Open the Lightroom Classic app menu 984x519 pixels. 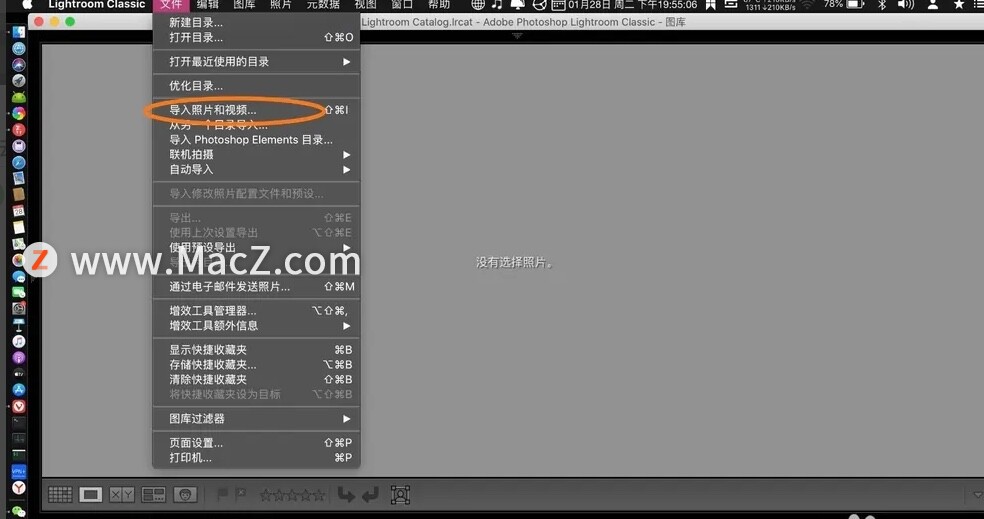coord(97,4)
